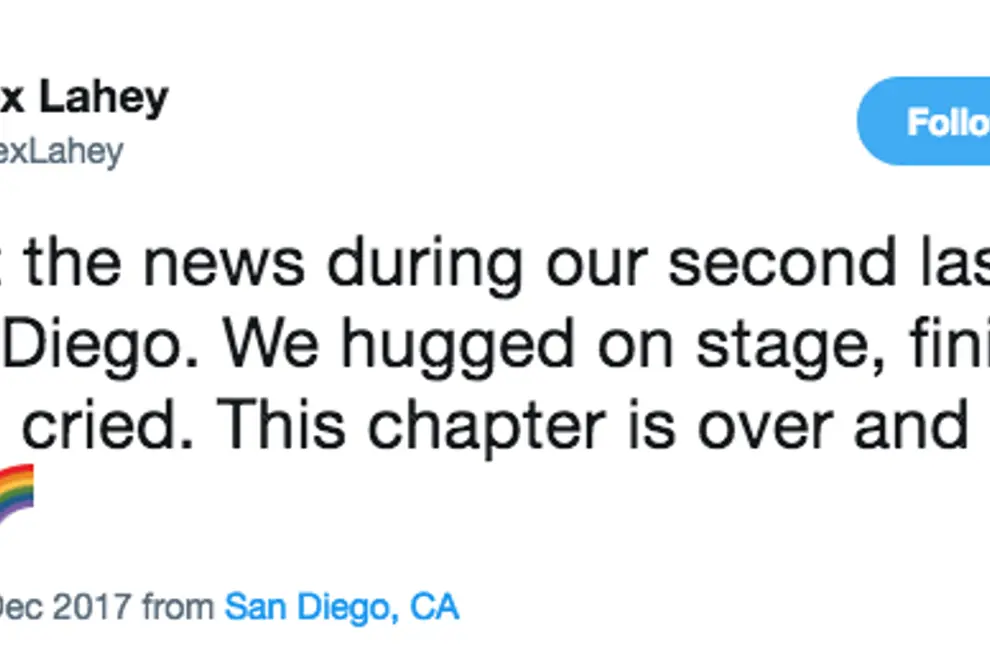Screen dimensions: 990x660
Task: Click the grey exLahey username handle
Action: [62, 152]
